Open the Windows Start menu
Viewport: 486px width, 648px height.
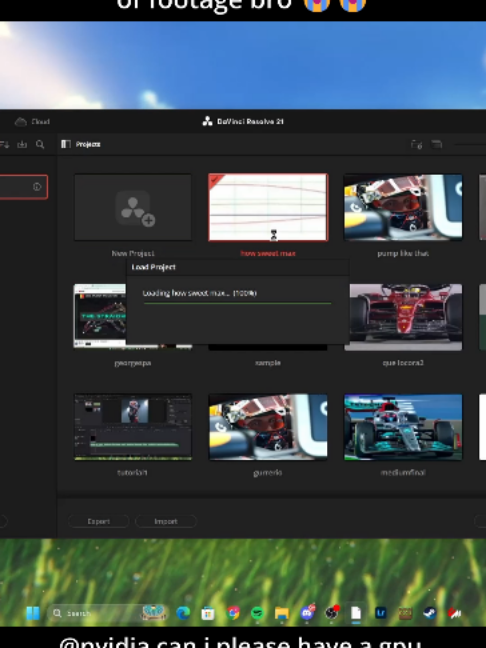pyautogui.click(x=33, y=613)
